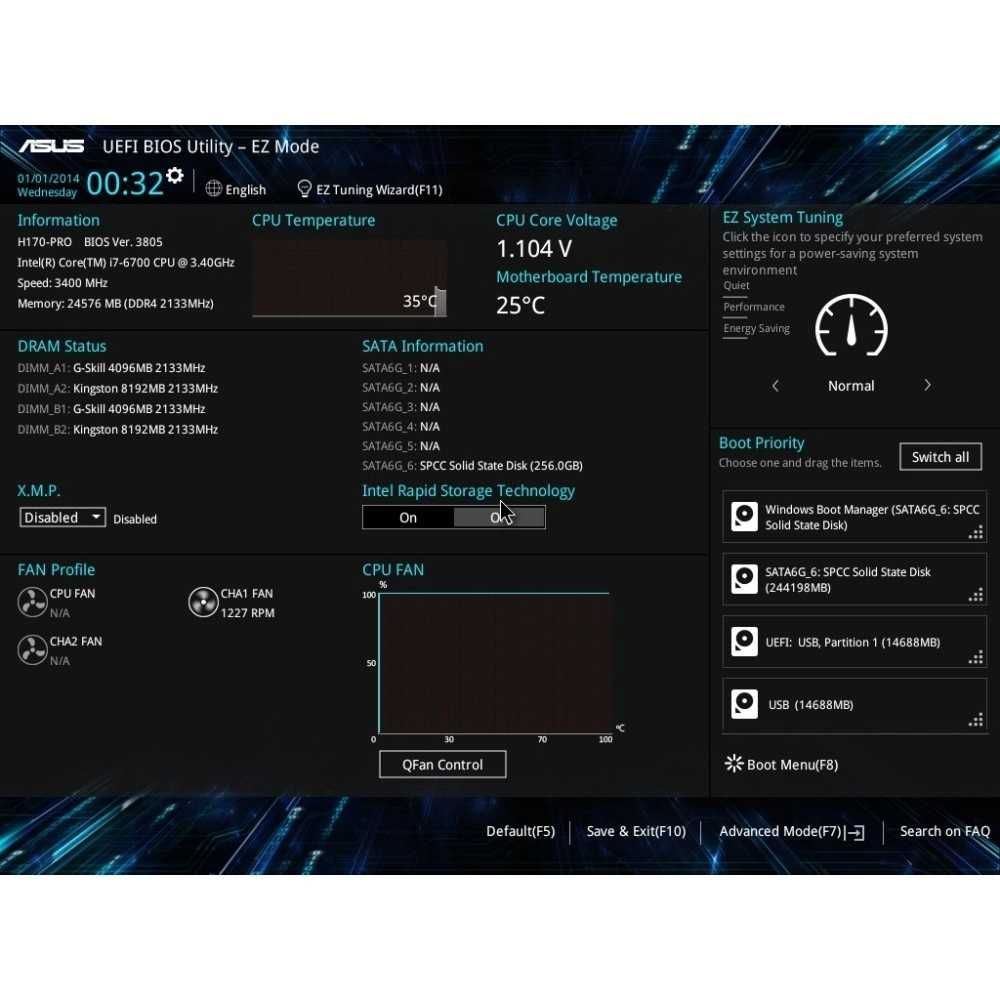This screenshot has width=1000, height=1000.
Task: Open date and time settings gear icon
Action: 175,175
